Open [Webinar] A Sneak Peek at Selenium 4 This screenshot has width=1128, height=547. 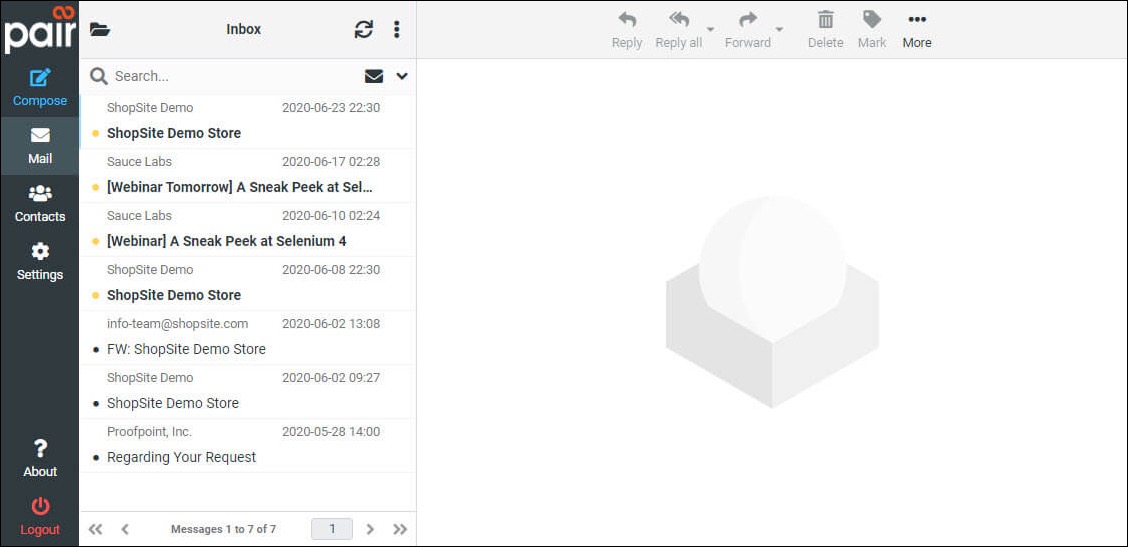247,230
